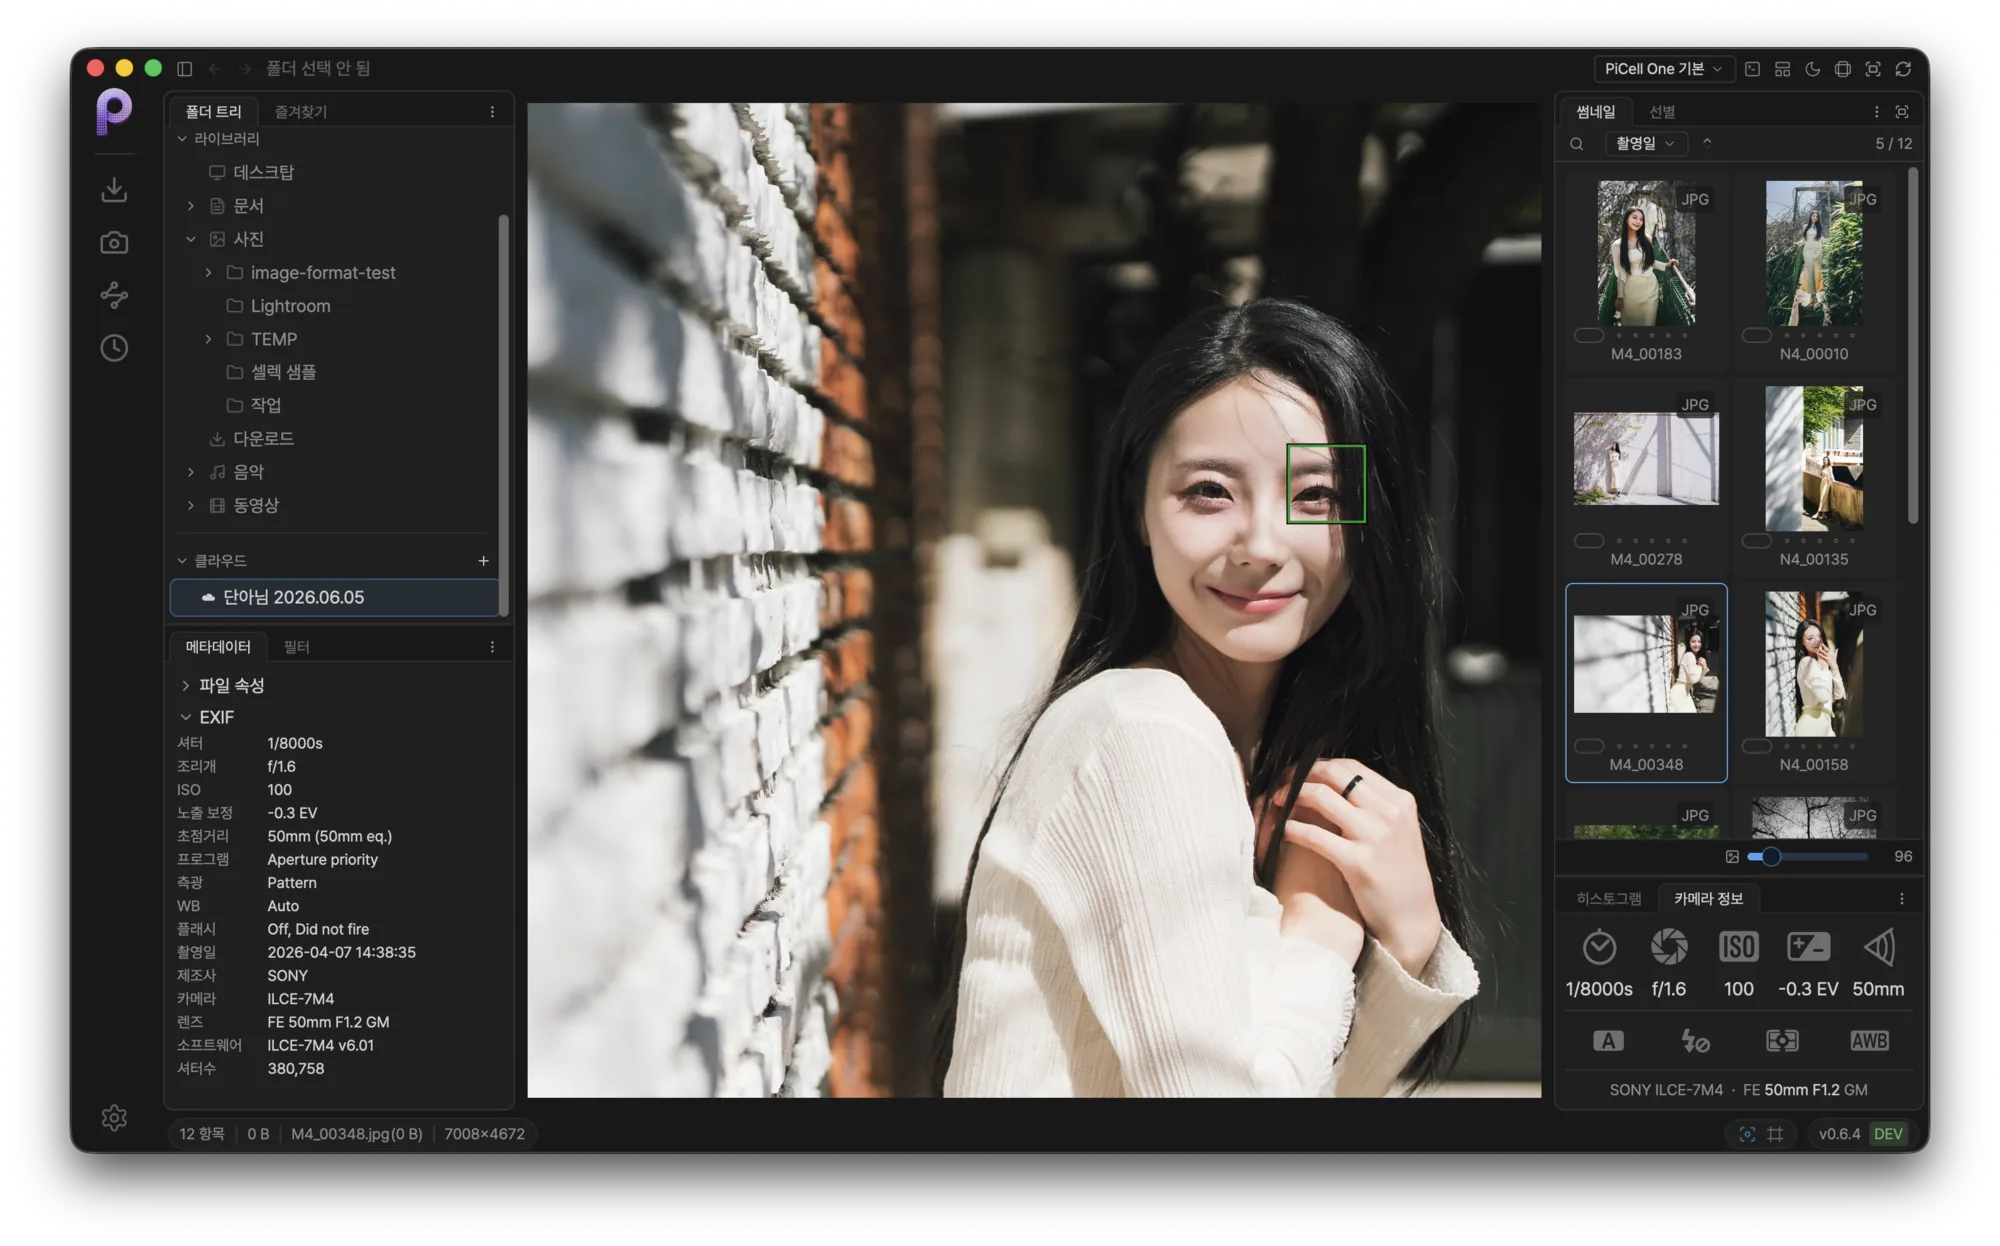The height and width of the screenshot is (1246, 2000).
Task: Click the panel layout icon in title bar
Action: click(x=1782, y=69)
